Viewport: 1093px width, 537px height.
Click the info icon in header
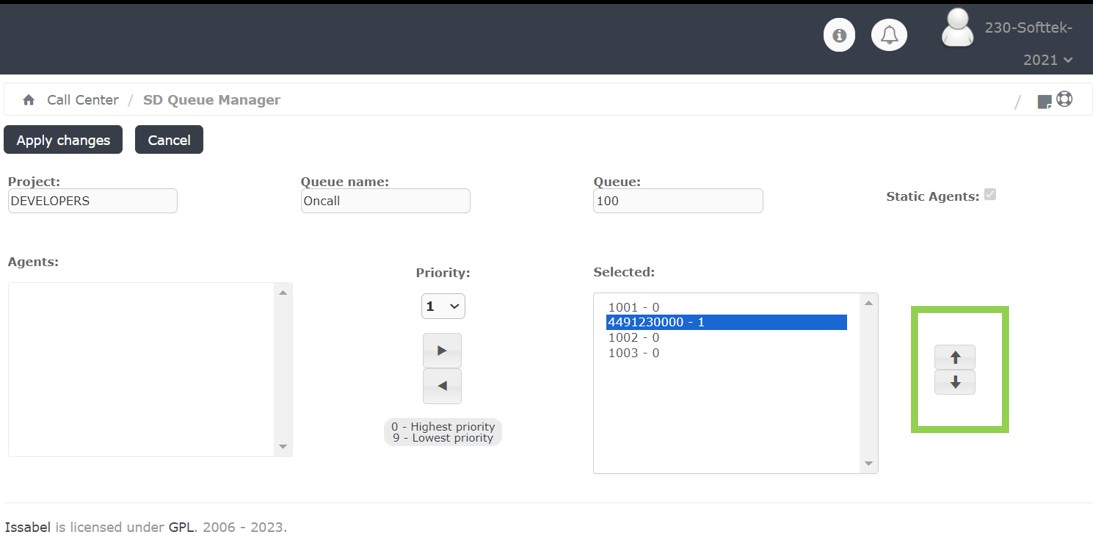pos(839,36)
